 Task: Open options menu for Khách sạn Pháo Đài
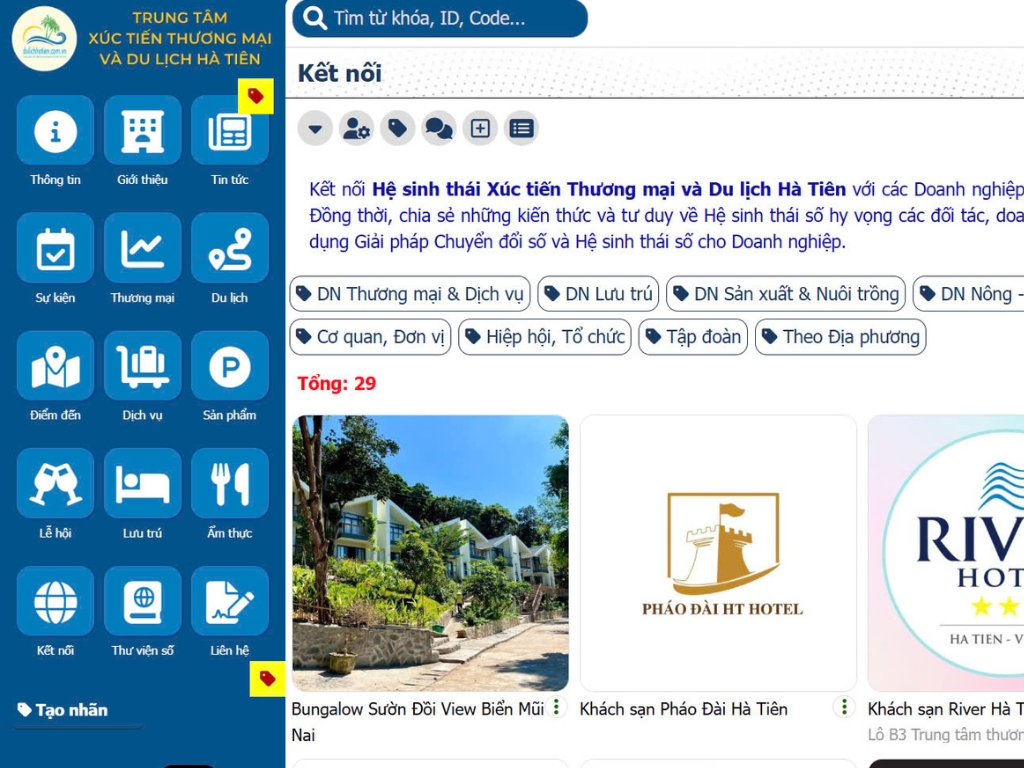[845, 708]
